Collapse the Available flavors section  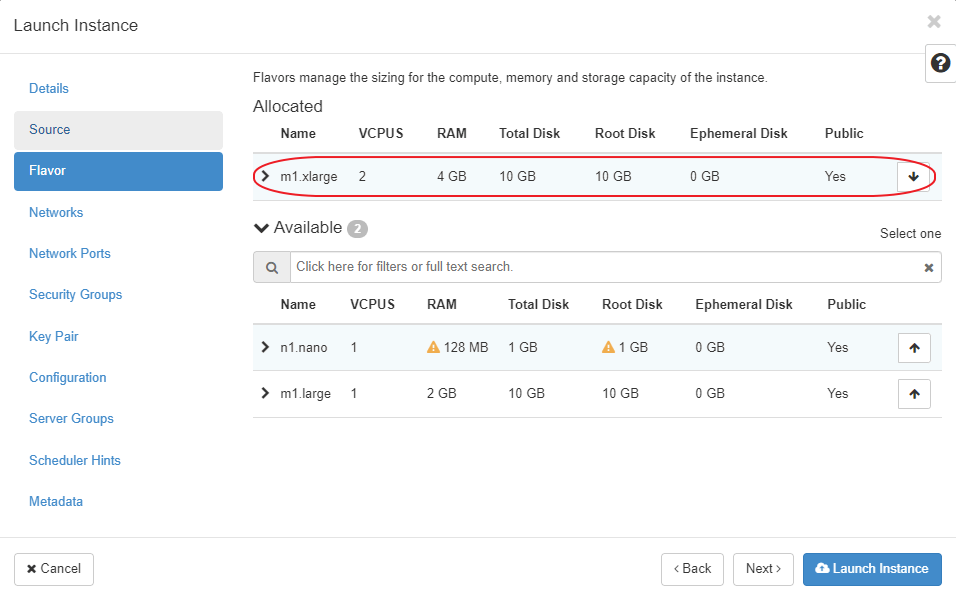262,228
